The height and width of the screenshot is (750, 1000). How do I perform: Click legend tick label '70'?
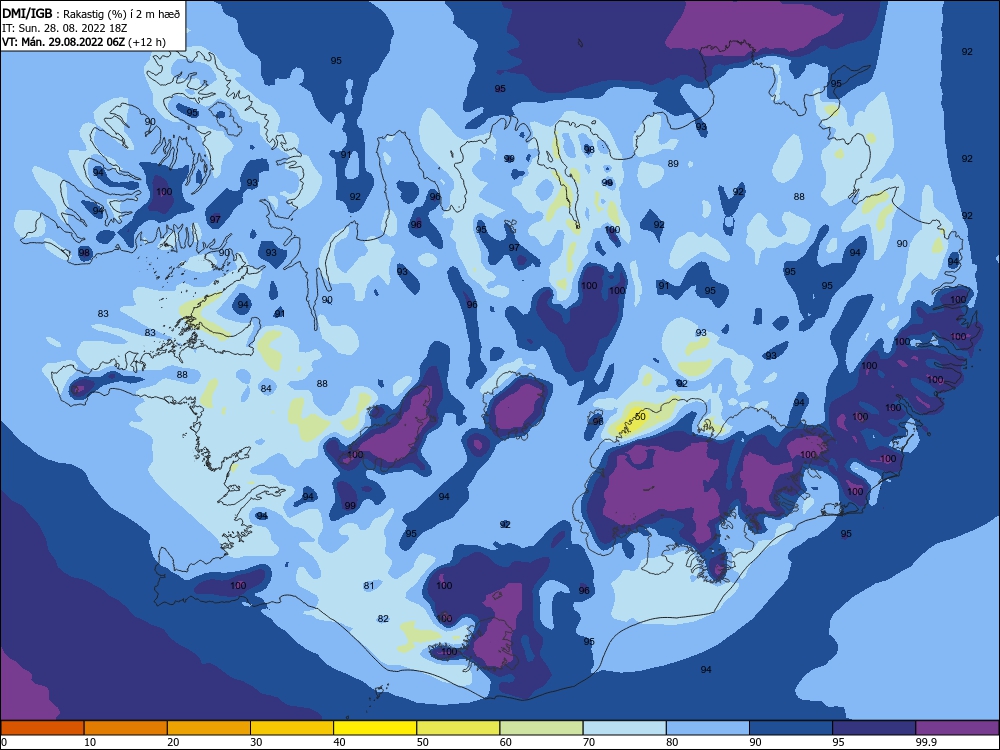[589, 742]
